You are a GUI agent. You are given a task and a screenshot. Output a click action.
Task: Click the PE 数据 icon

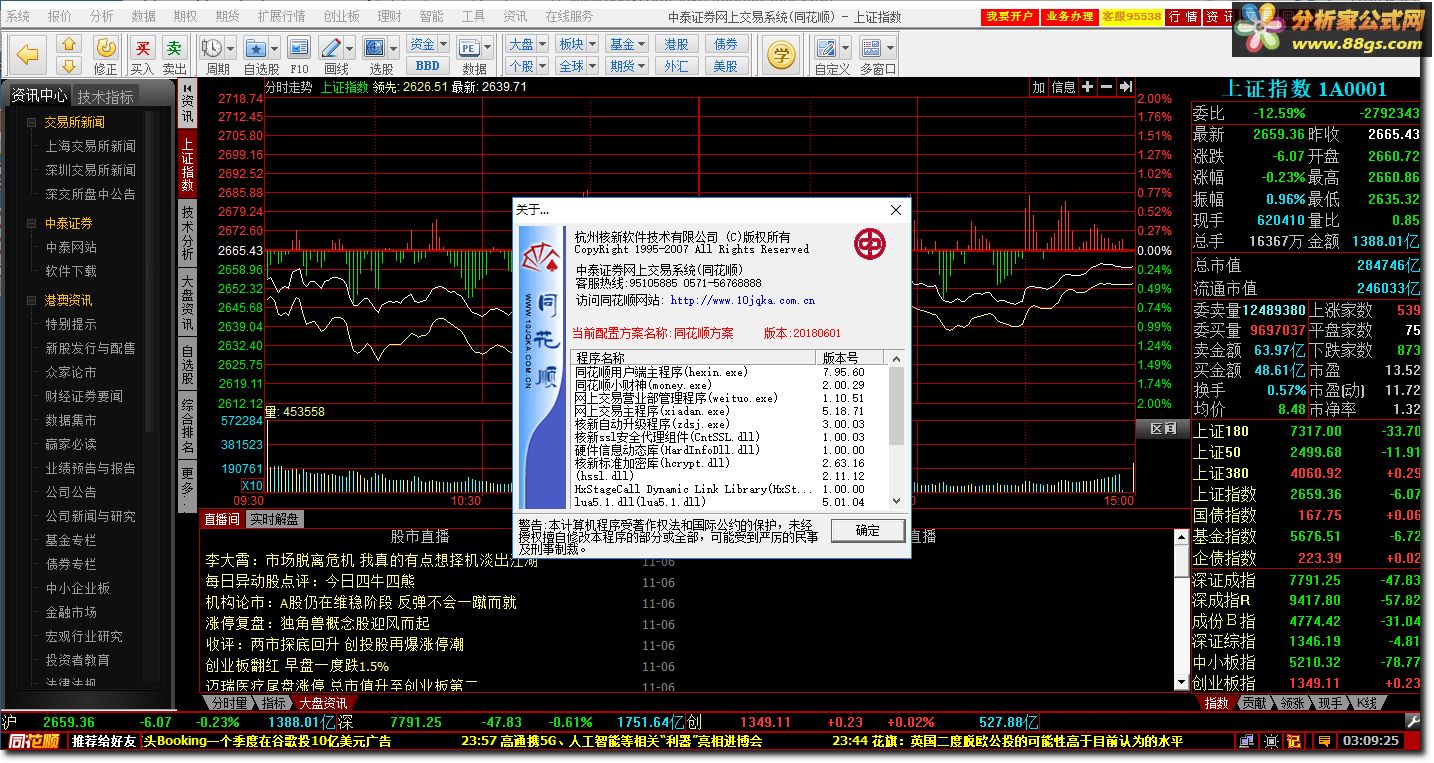[x=468, y=48]
